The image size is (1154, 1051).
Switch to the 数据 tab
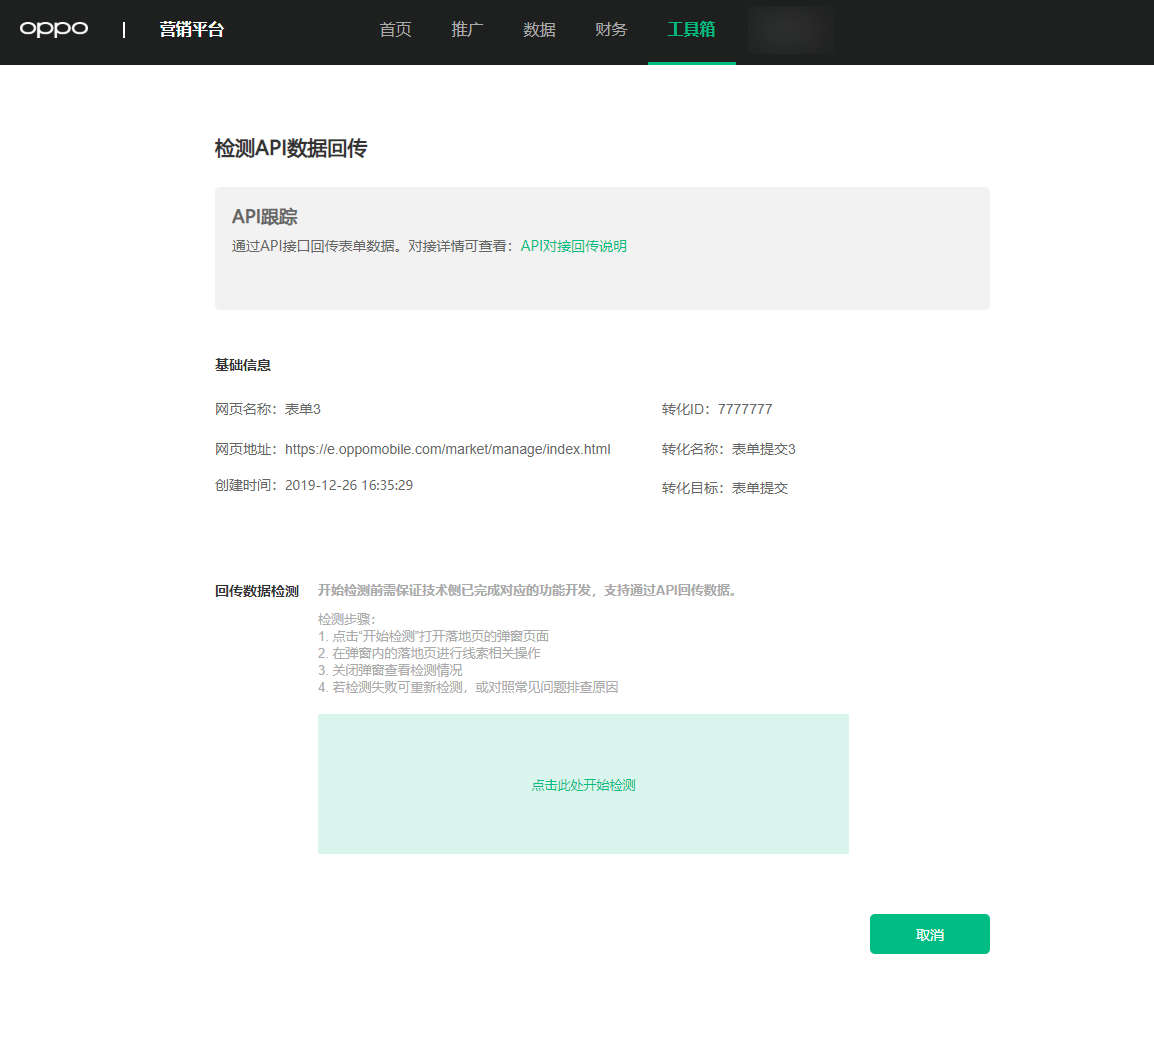(539, 30)
